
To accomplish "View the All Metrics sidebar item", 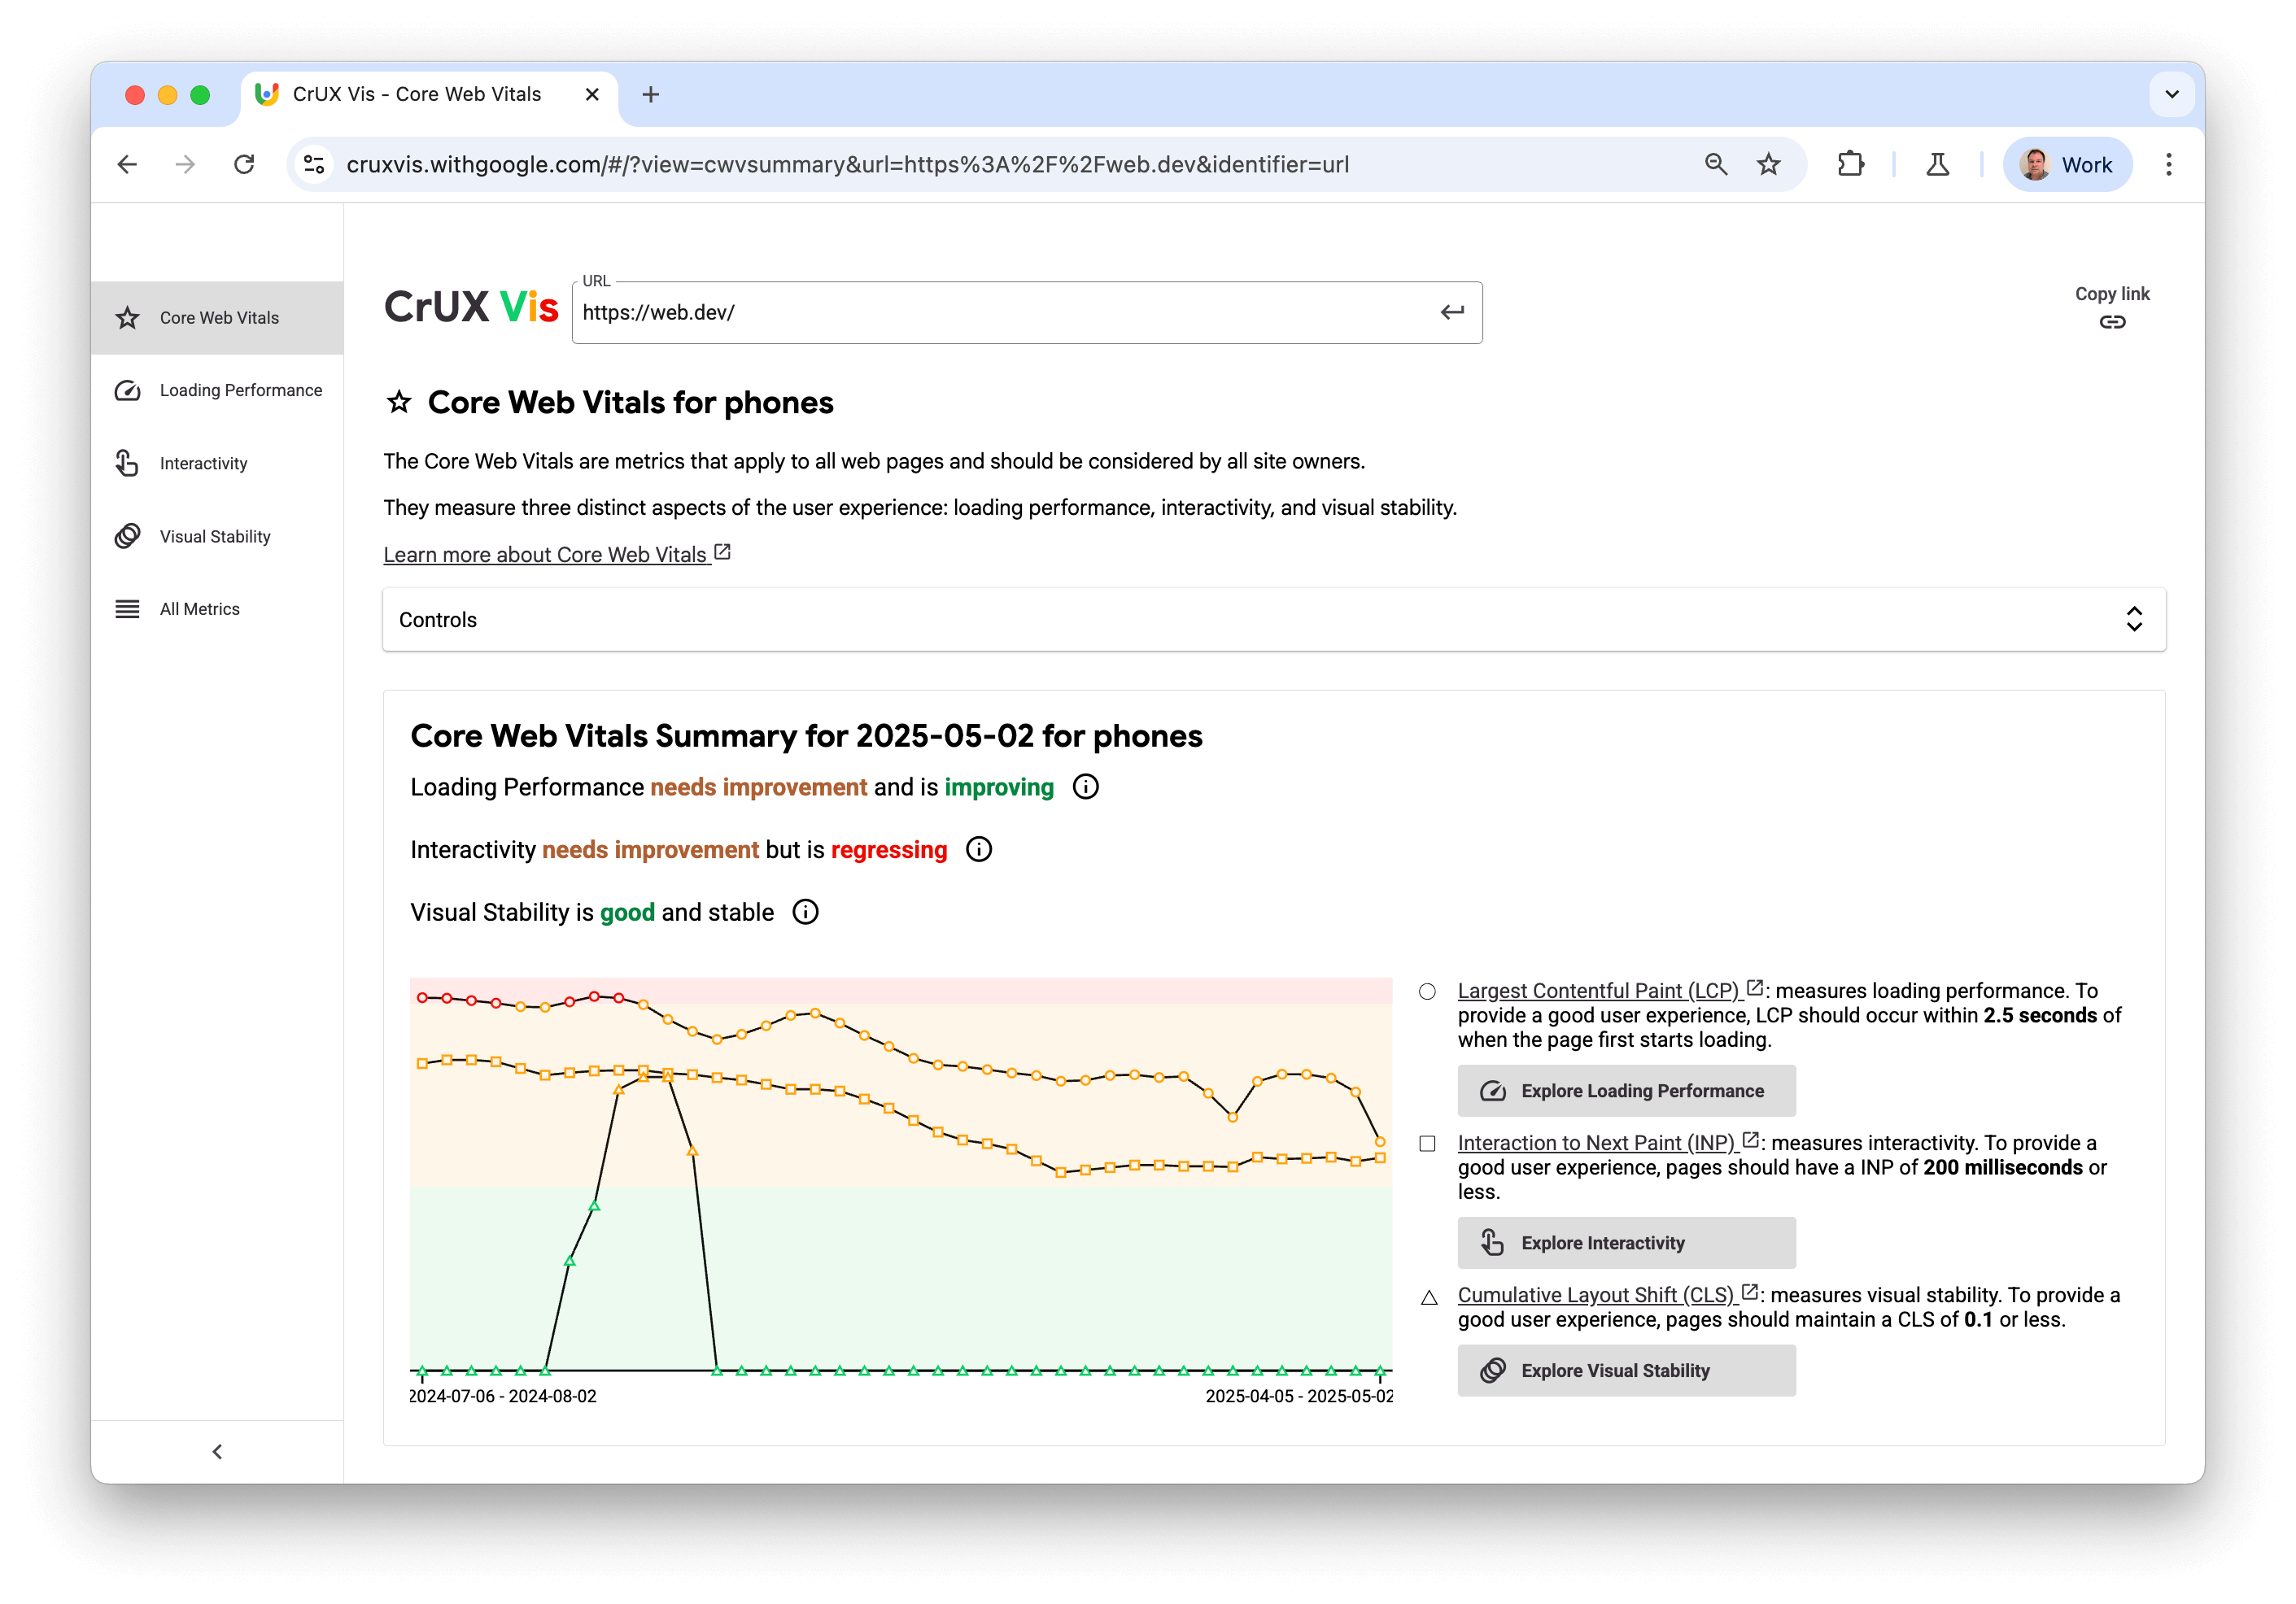I will [199, 608].
